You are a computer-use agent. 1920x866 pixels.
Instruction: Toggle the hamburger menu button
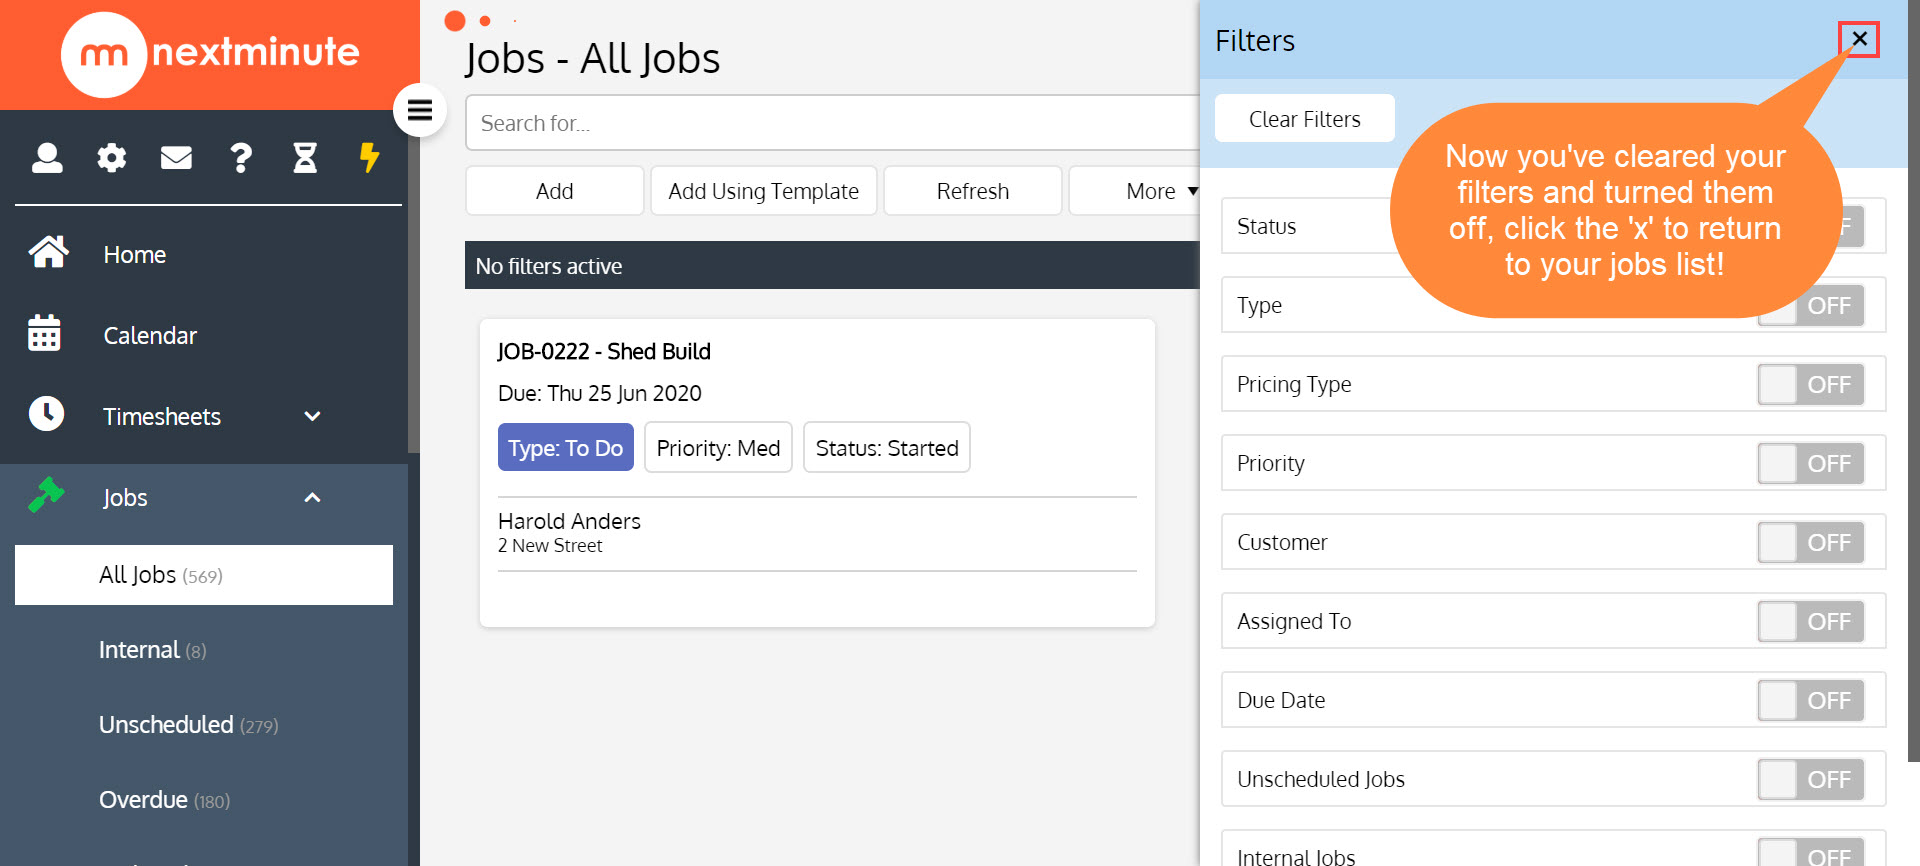tap(420, 110)
